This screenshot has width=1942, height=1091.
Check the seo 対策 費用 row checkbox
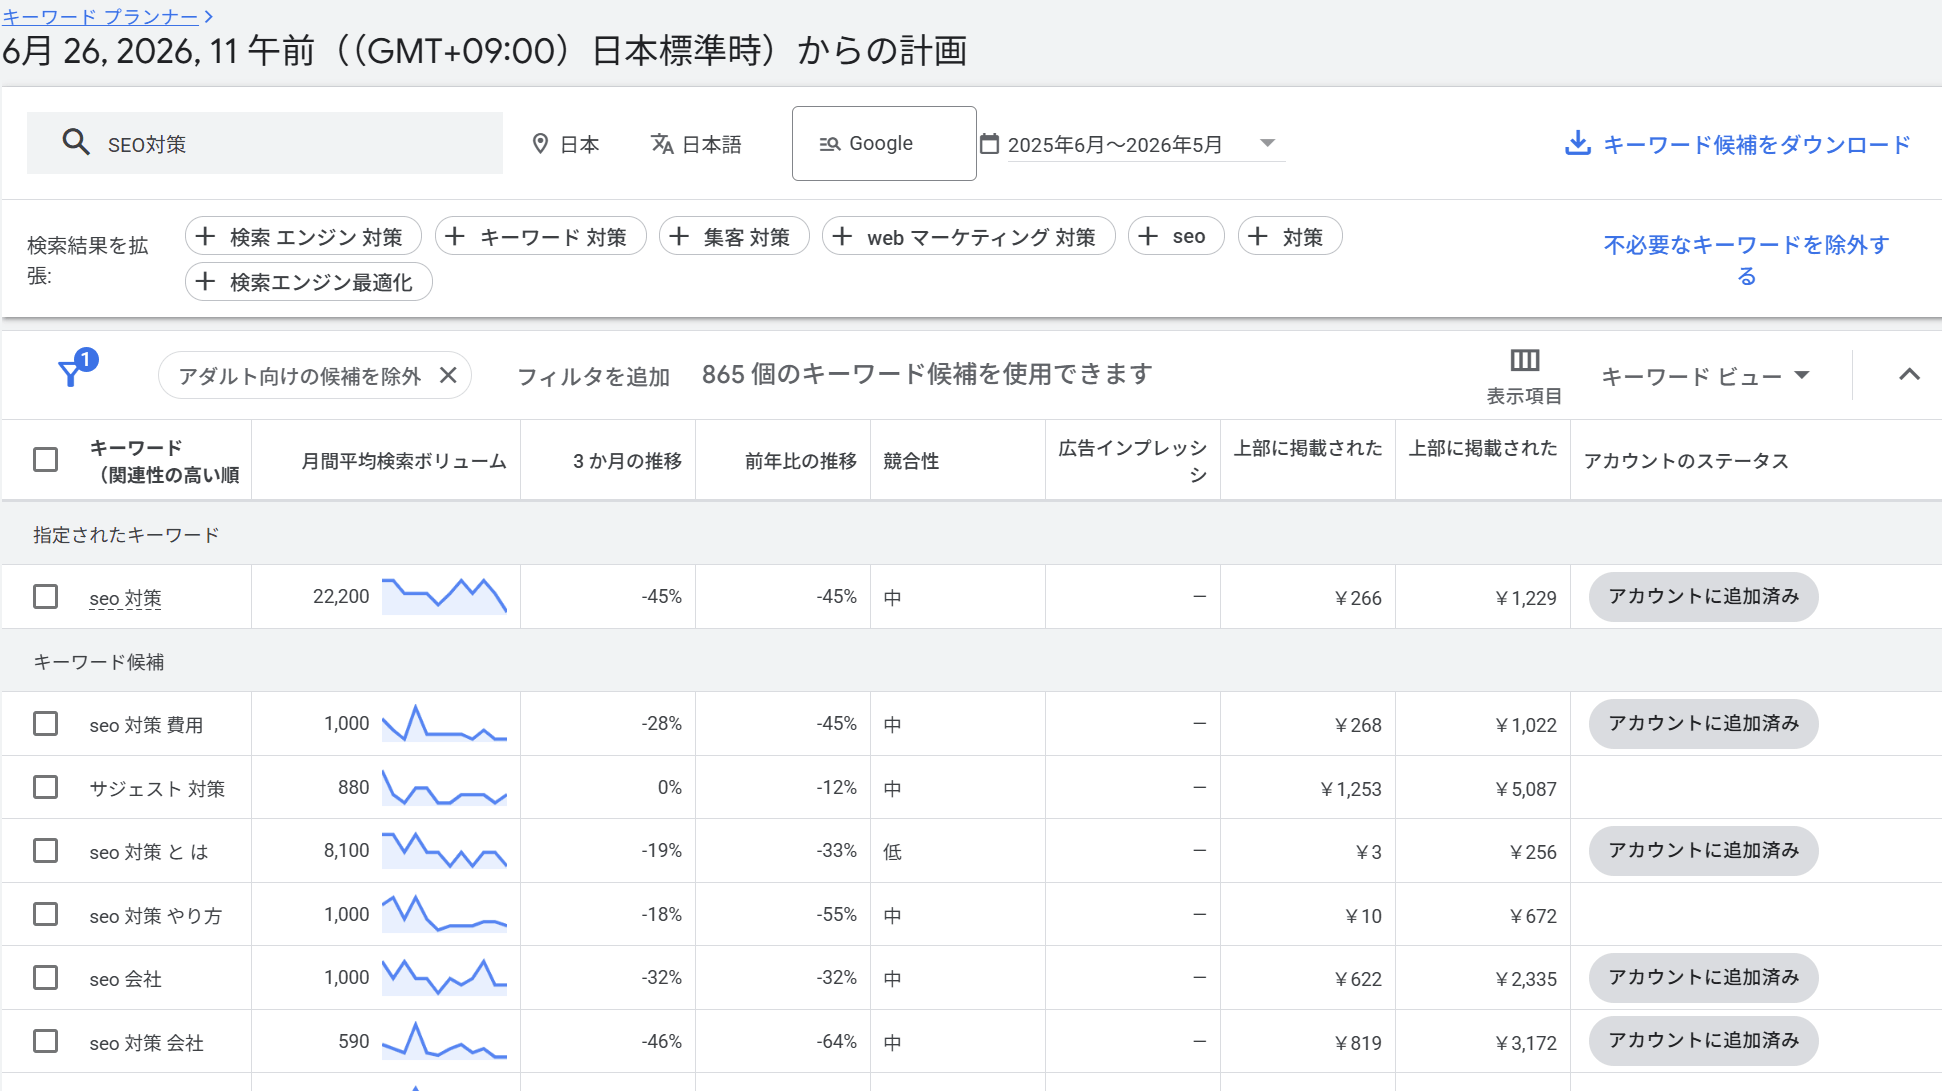pos(46,724)
